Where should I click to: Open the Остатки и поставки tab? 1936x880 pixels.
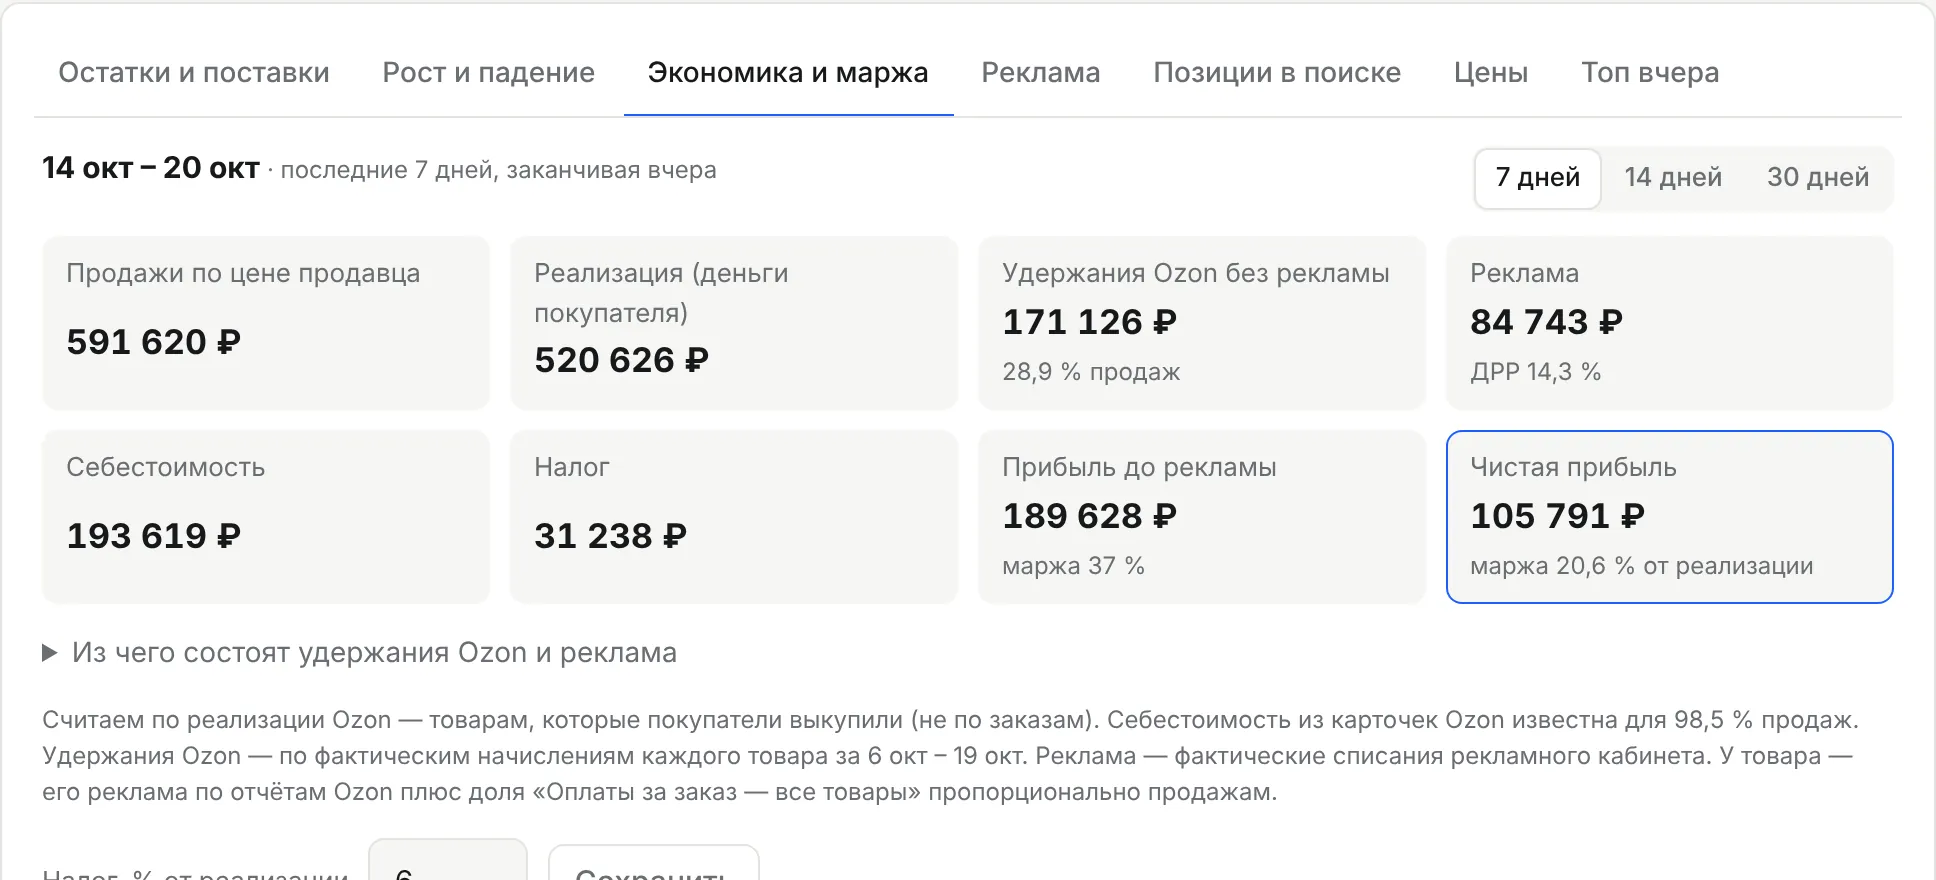pyautogui.click(x=194, y=73)
